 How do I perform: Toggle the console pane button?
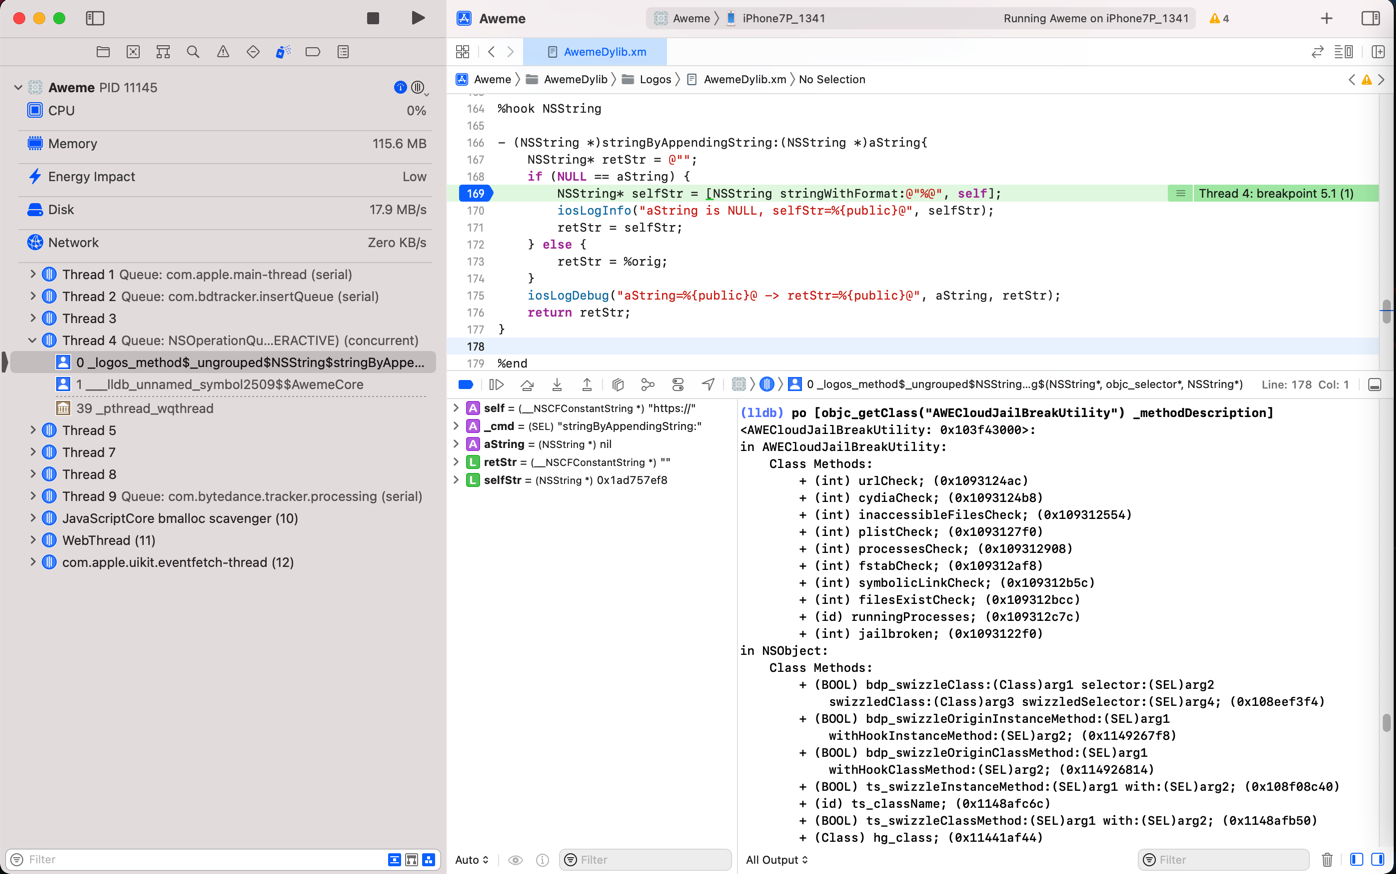1378,860
